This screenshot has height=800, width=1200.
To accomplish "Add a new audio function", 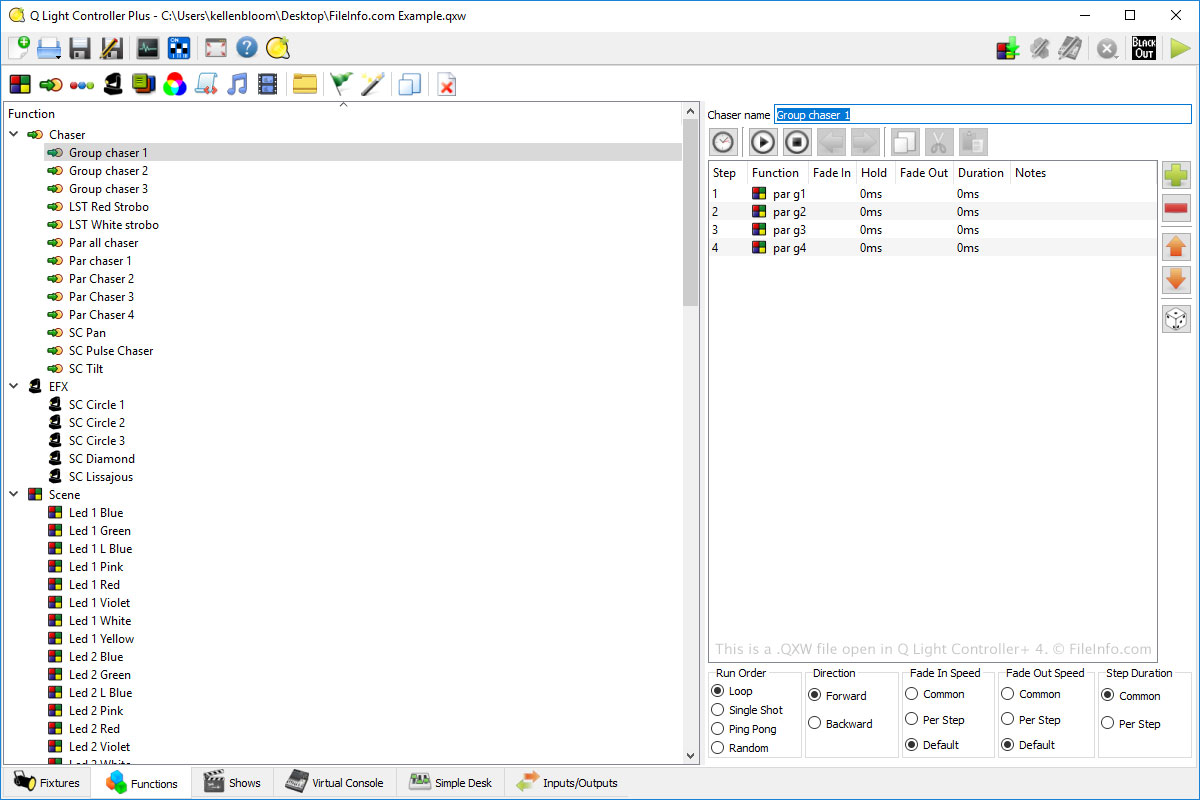I will tap(237, 85).
